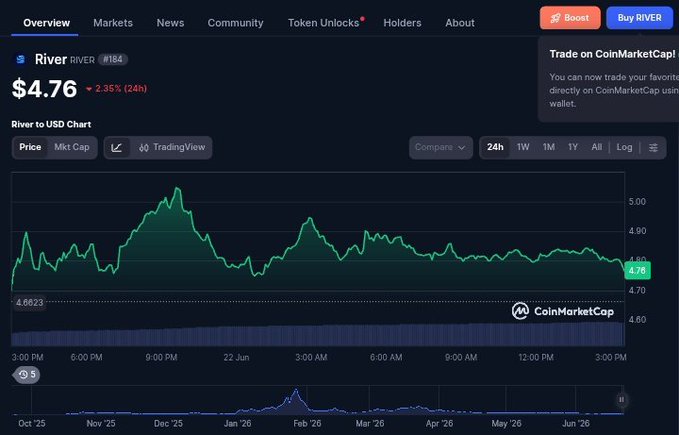Image resolution: width=679 pixels, height=435 pixels.
Task: Click the Trade on CoinMarketCap! popup heading
Action: pyautogui.click(x=612, y=54)
